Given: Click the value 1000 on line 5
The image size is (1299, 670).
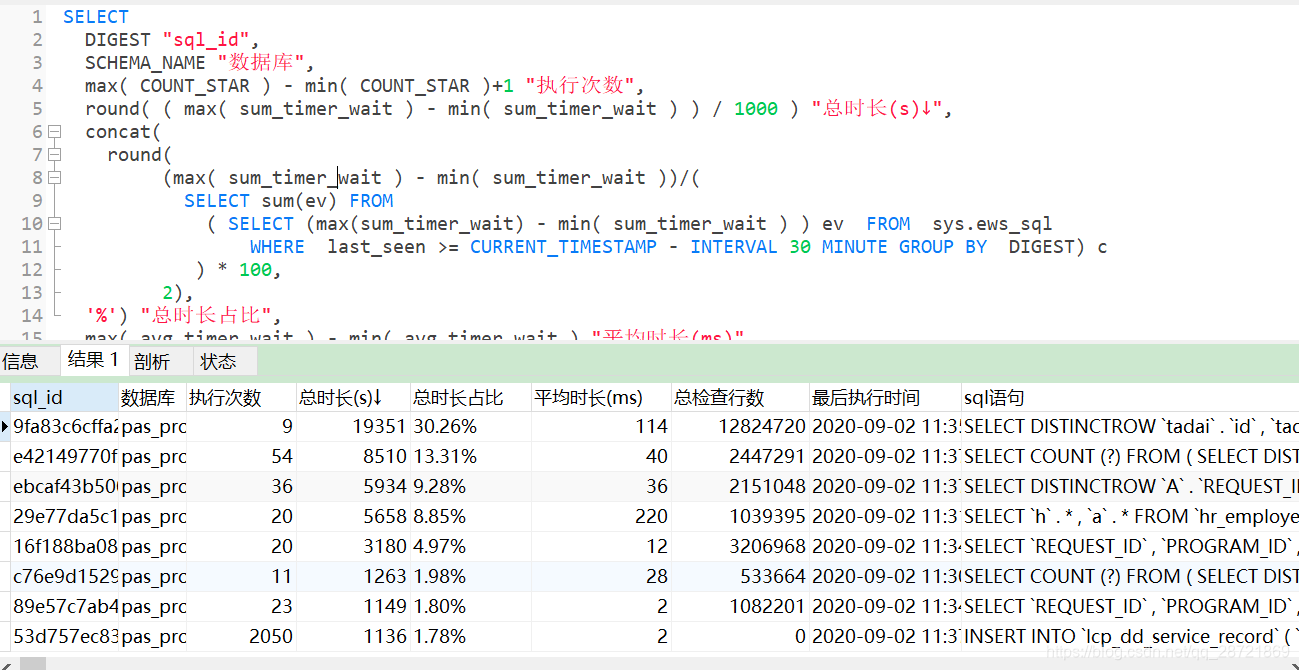Looking at the screenshot, I should [x=756, y=109].
